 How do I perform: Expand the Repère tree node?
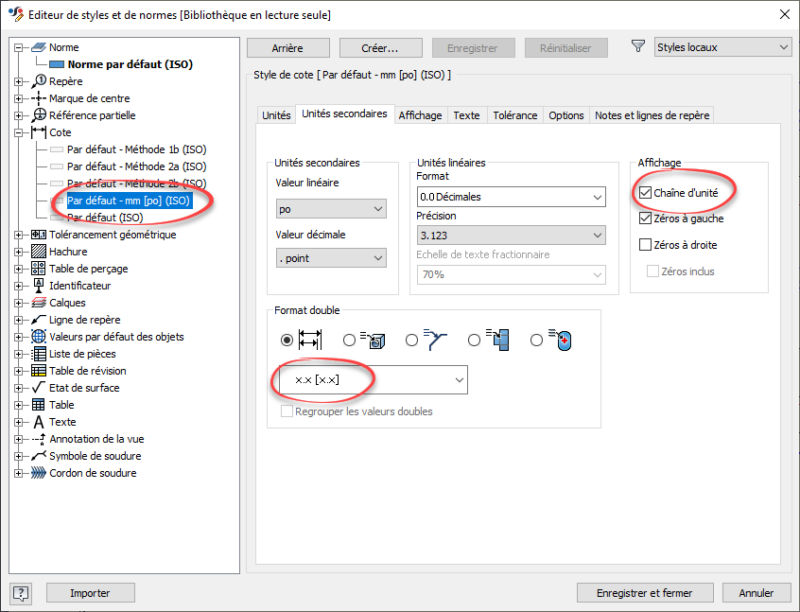pos(20,82)
